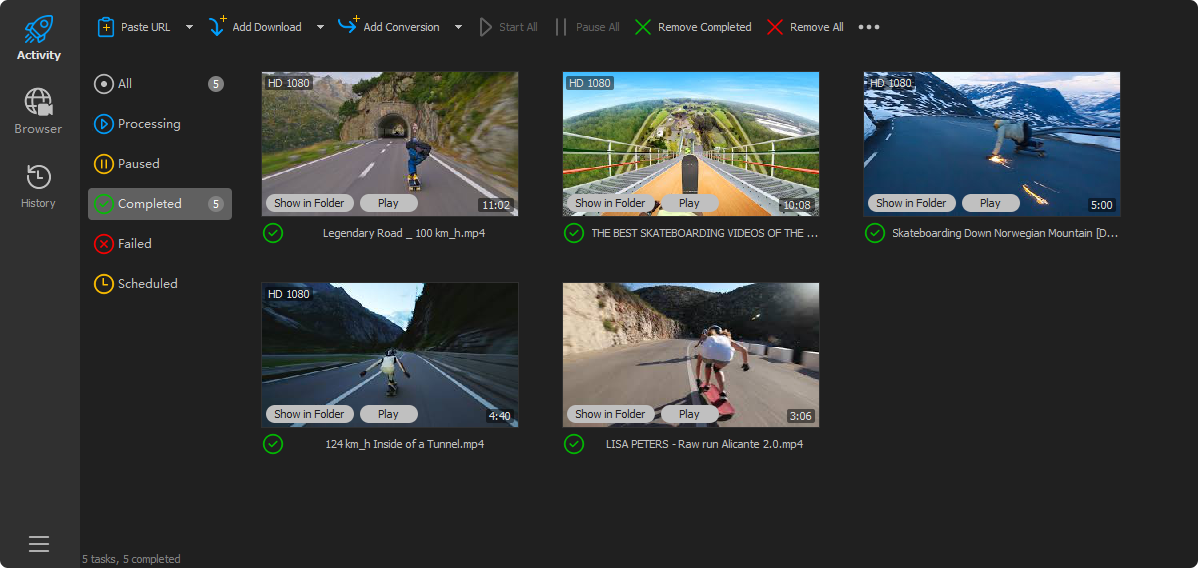Screen dimensions: 1198x568
Task: Click green checkmark beside LISA PETERS video
Action: pyautogui.click(x=574, y=444)
